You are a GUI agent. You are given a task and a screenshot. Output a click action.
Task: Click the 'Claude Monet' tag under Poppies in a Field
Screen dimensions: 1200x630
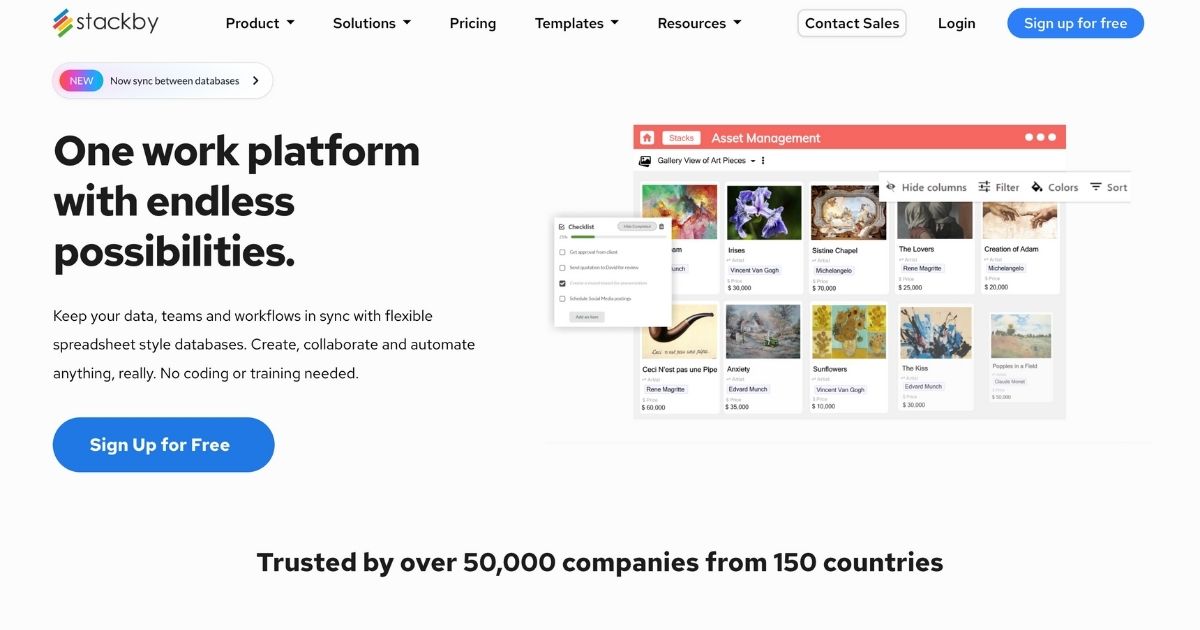(x=1009, y=381)
